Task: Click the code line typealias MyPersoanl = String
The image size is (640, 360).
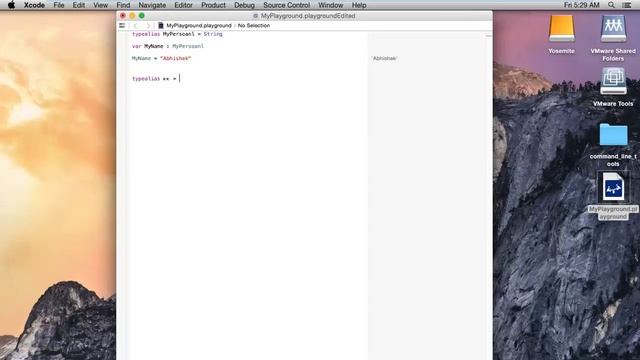Action: point(177,34)
